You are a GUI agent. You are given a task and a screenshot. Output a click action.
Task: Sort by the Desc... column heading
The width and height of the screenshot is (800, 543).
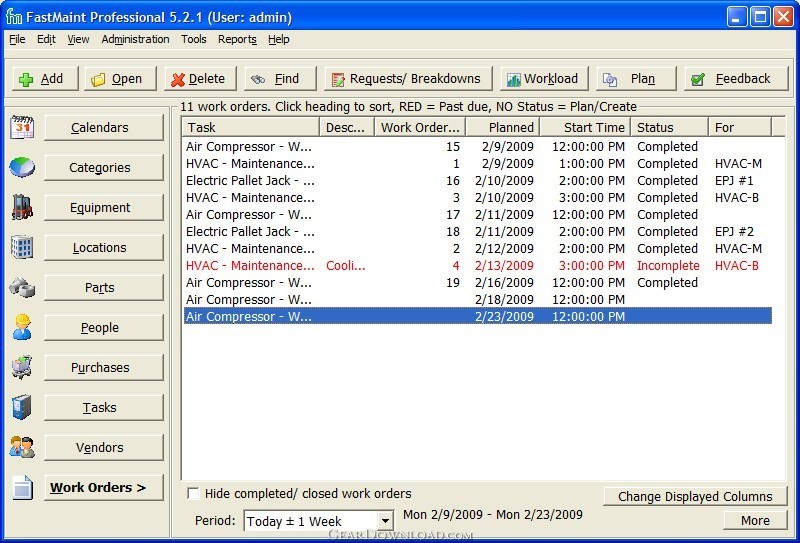click(347, 127)
